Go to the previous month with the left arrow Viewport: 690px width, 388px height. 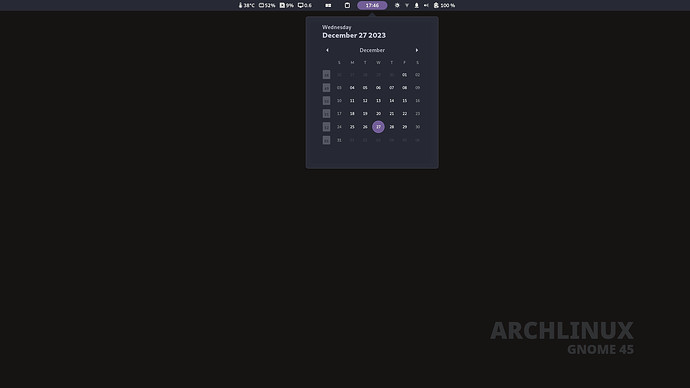[x=327, y=50]
